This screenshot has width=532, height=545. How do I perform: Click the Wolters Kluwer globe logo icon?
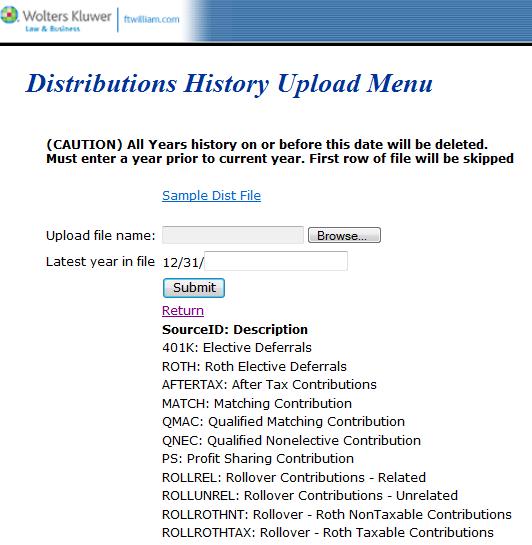point(9,16)
